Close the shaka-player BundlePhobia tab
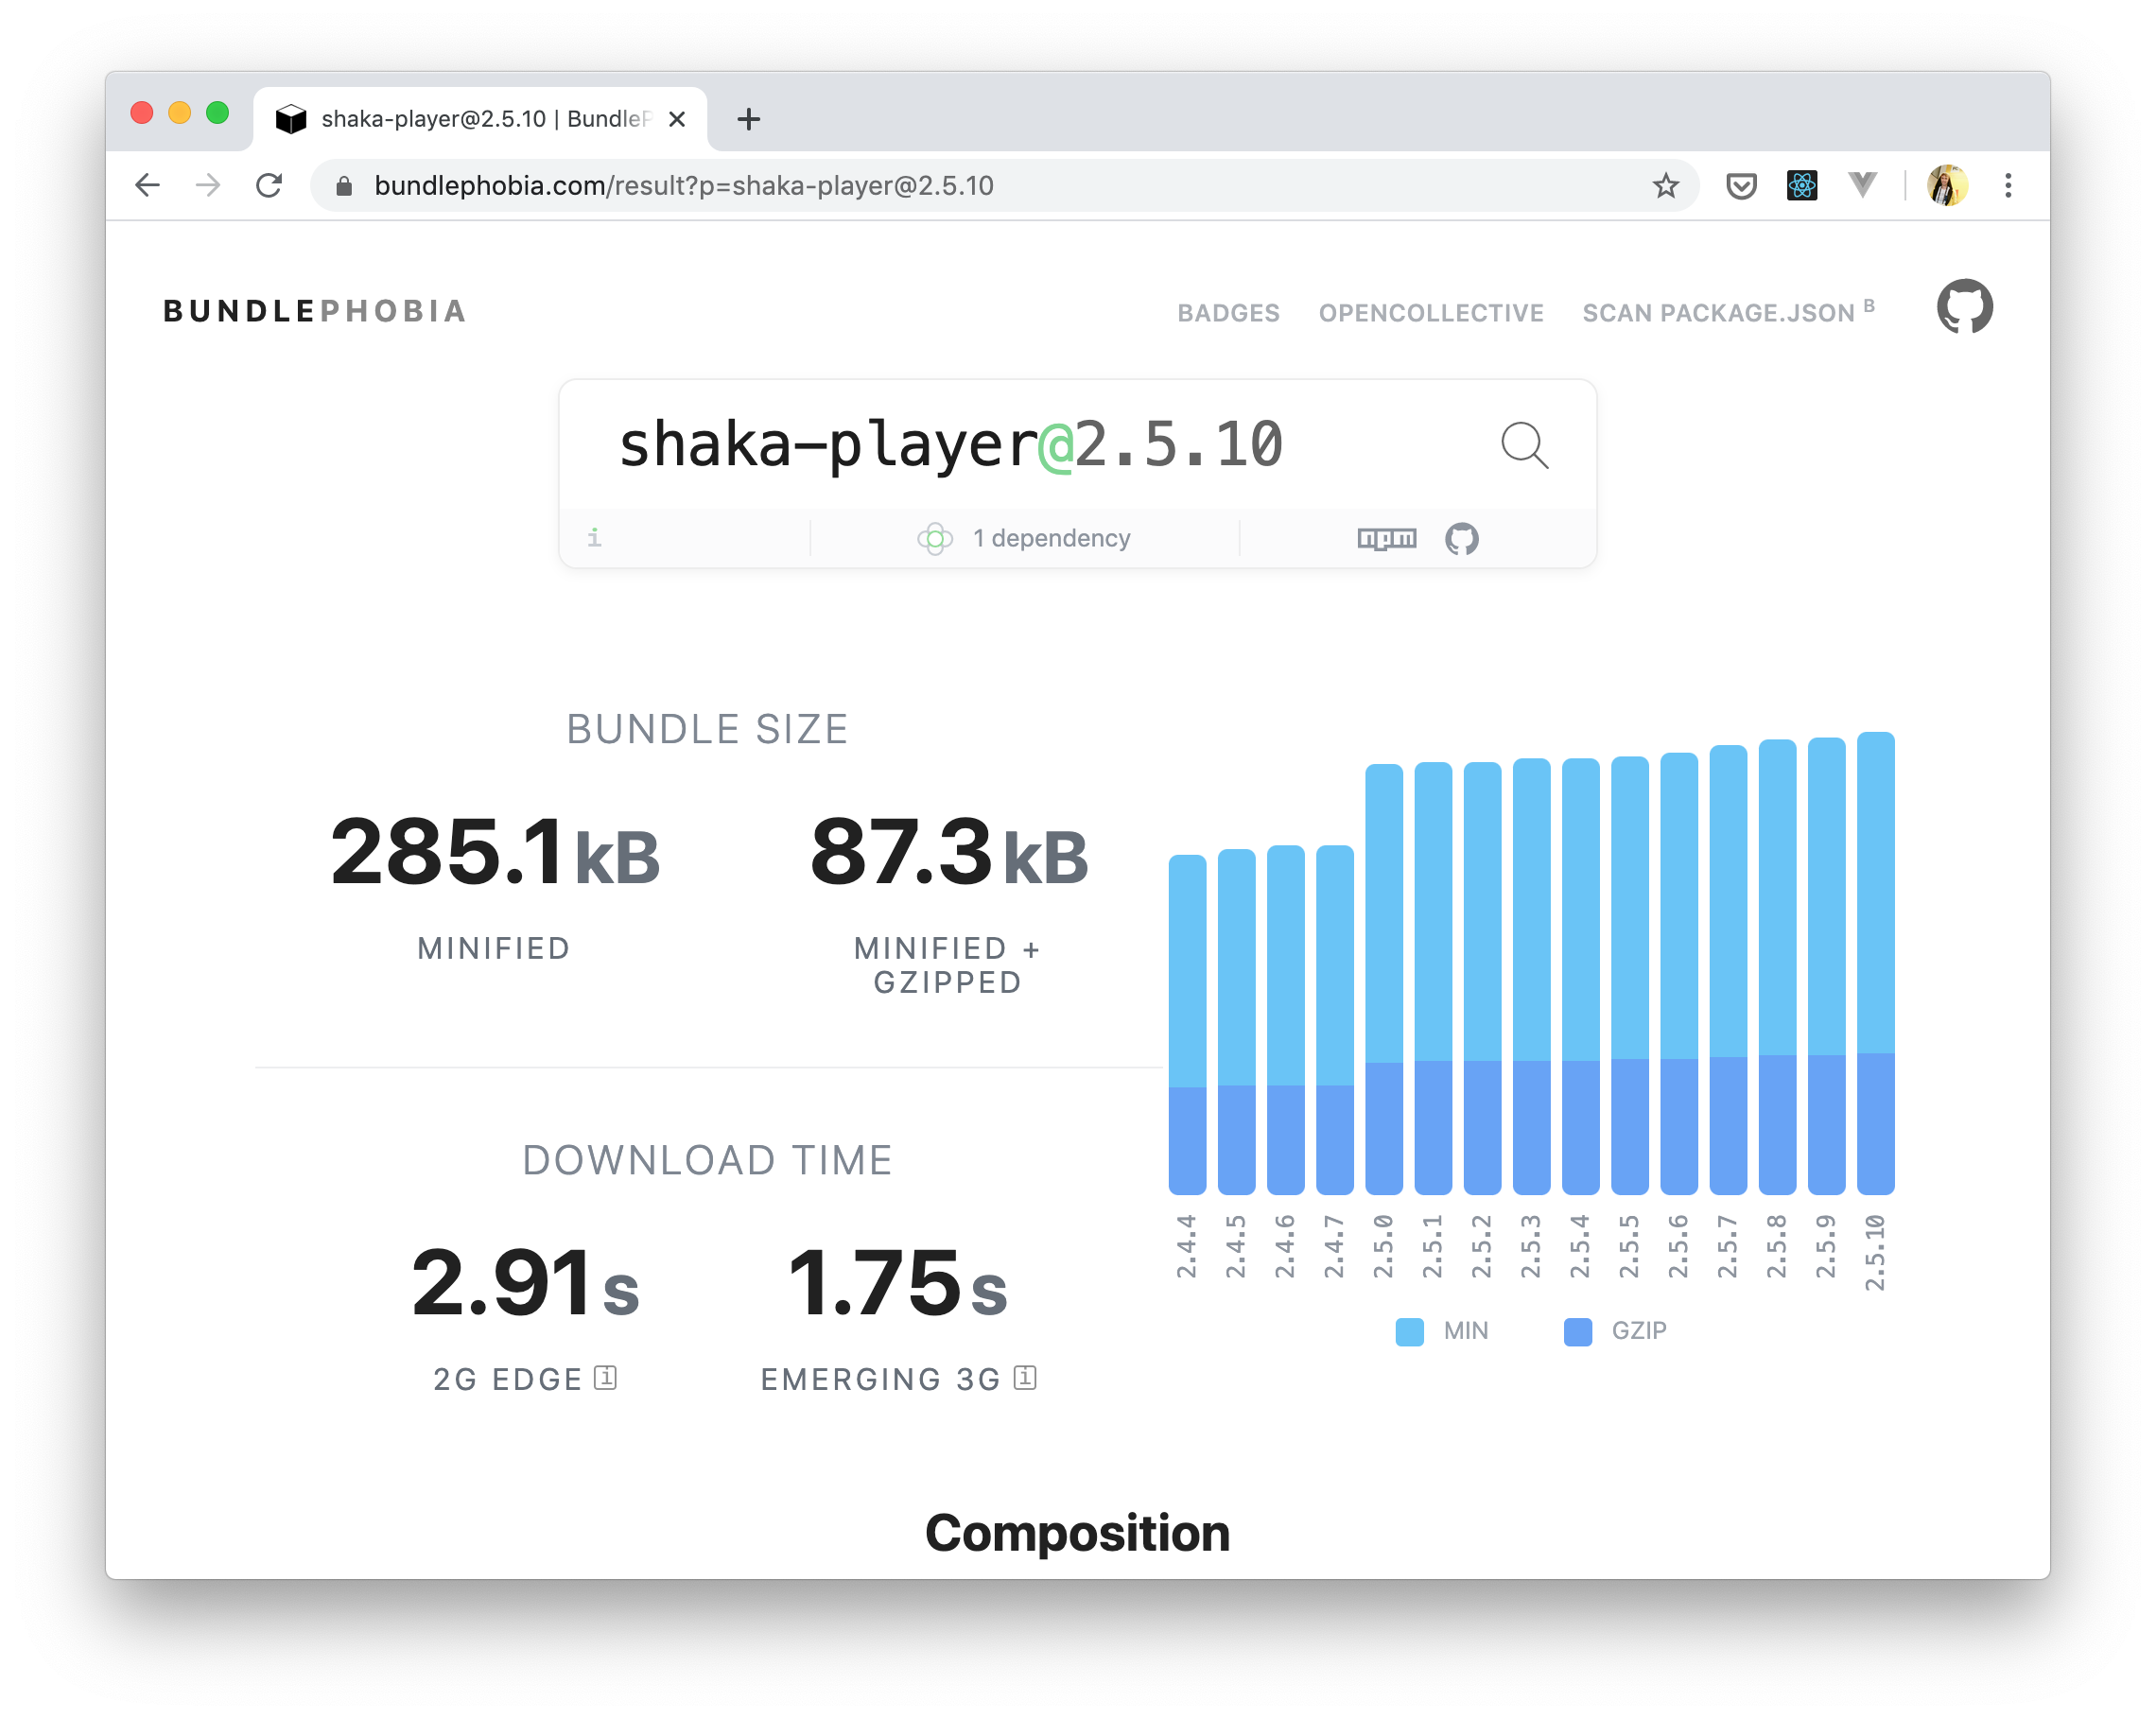2156x1719 pixels. click(x=677, y=119)
